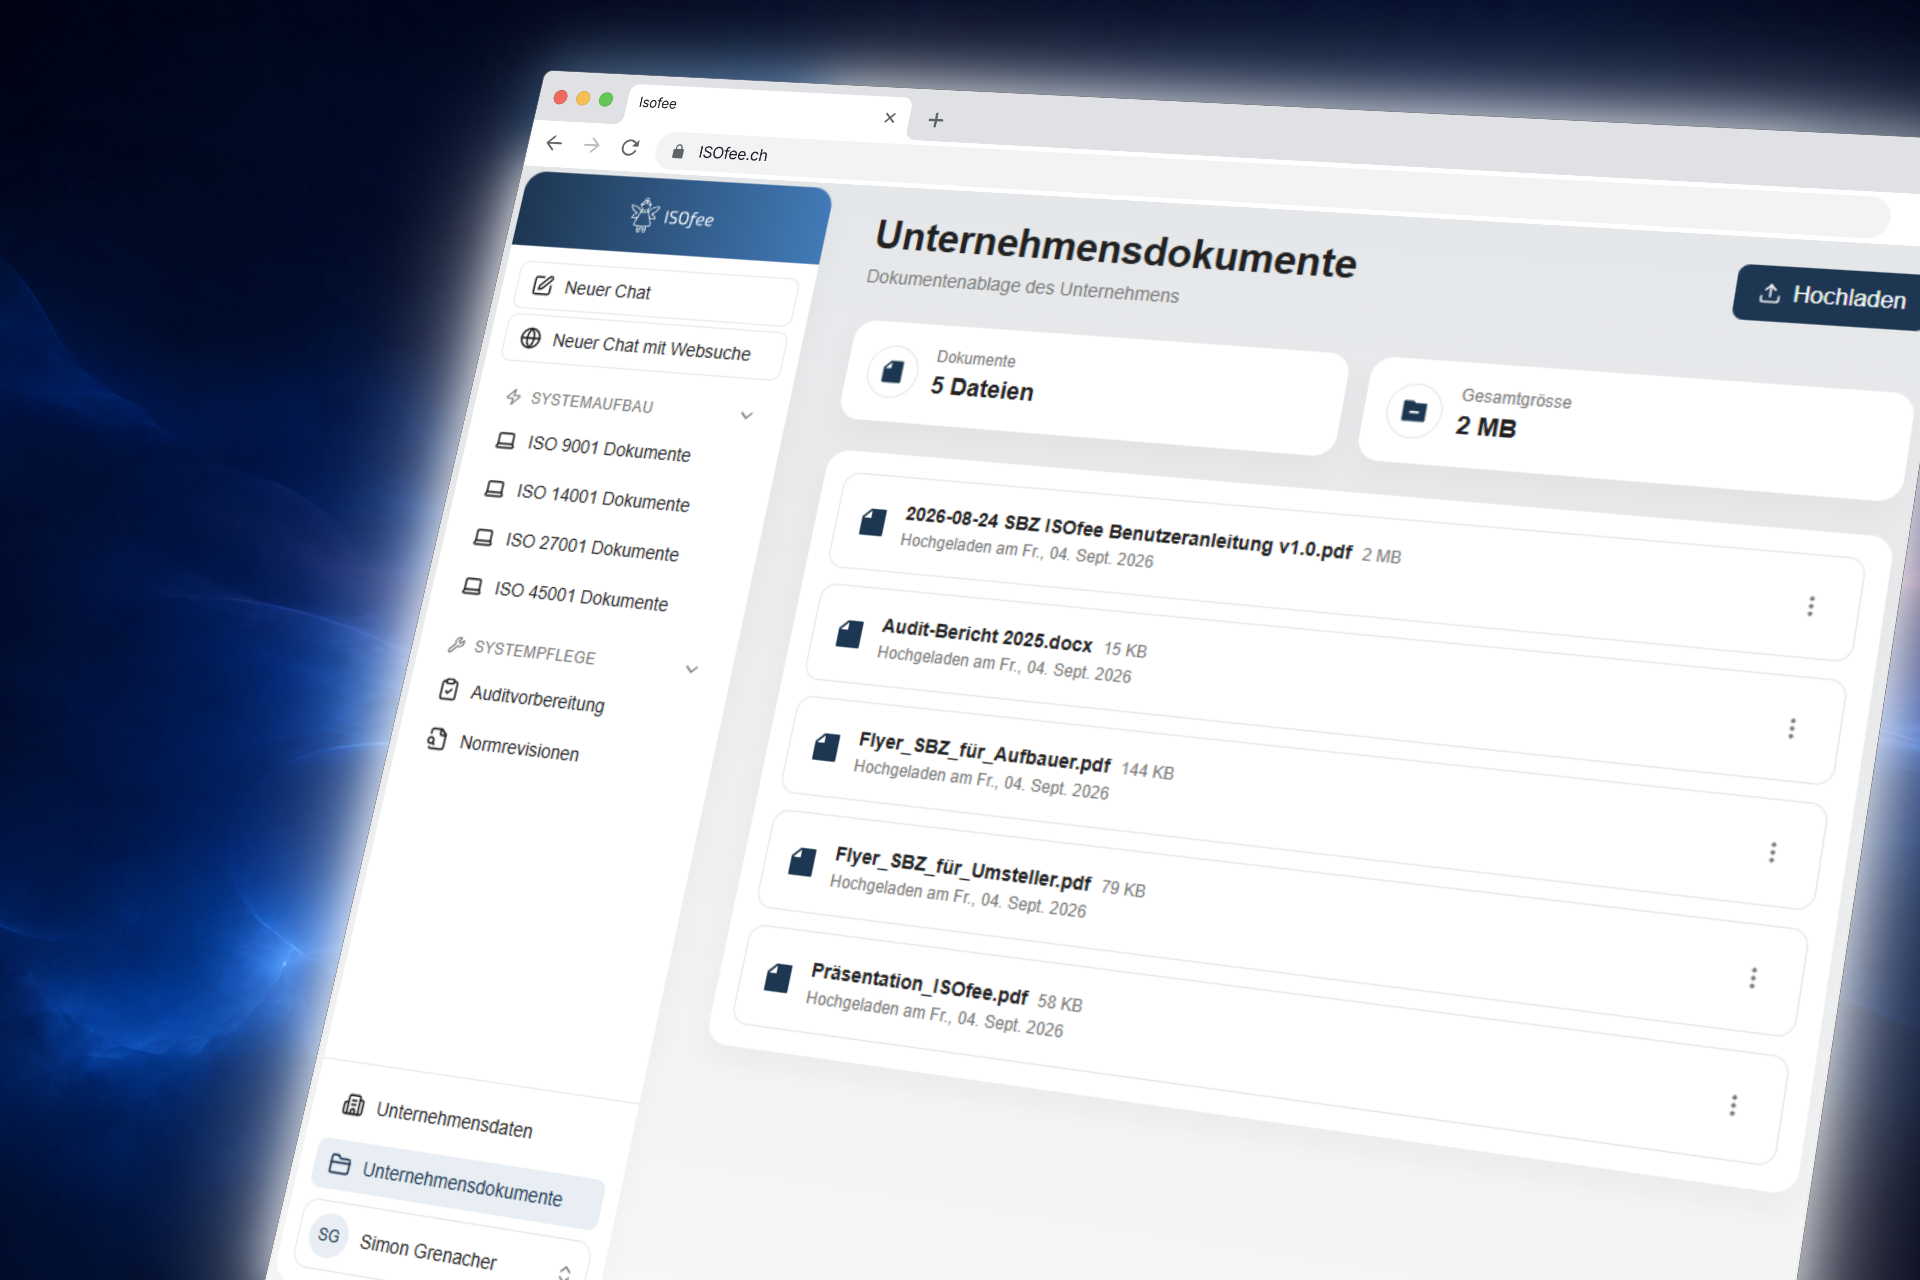Open a new browser tab with plus
Viewport: 1920px width, 1280px height.
[x=936, y=120]
